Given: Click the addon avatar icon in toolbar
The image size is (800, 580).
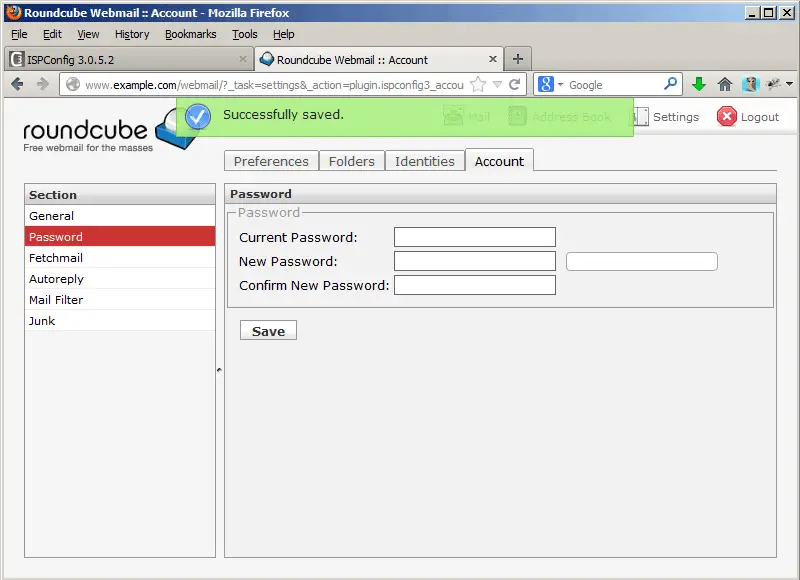Looking at the screenshot, I should pos(751,84).
